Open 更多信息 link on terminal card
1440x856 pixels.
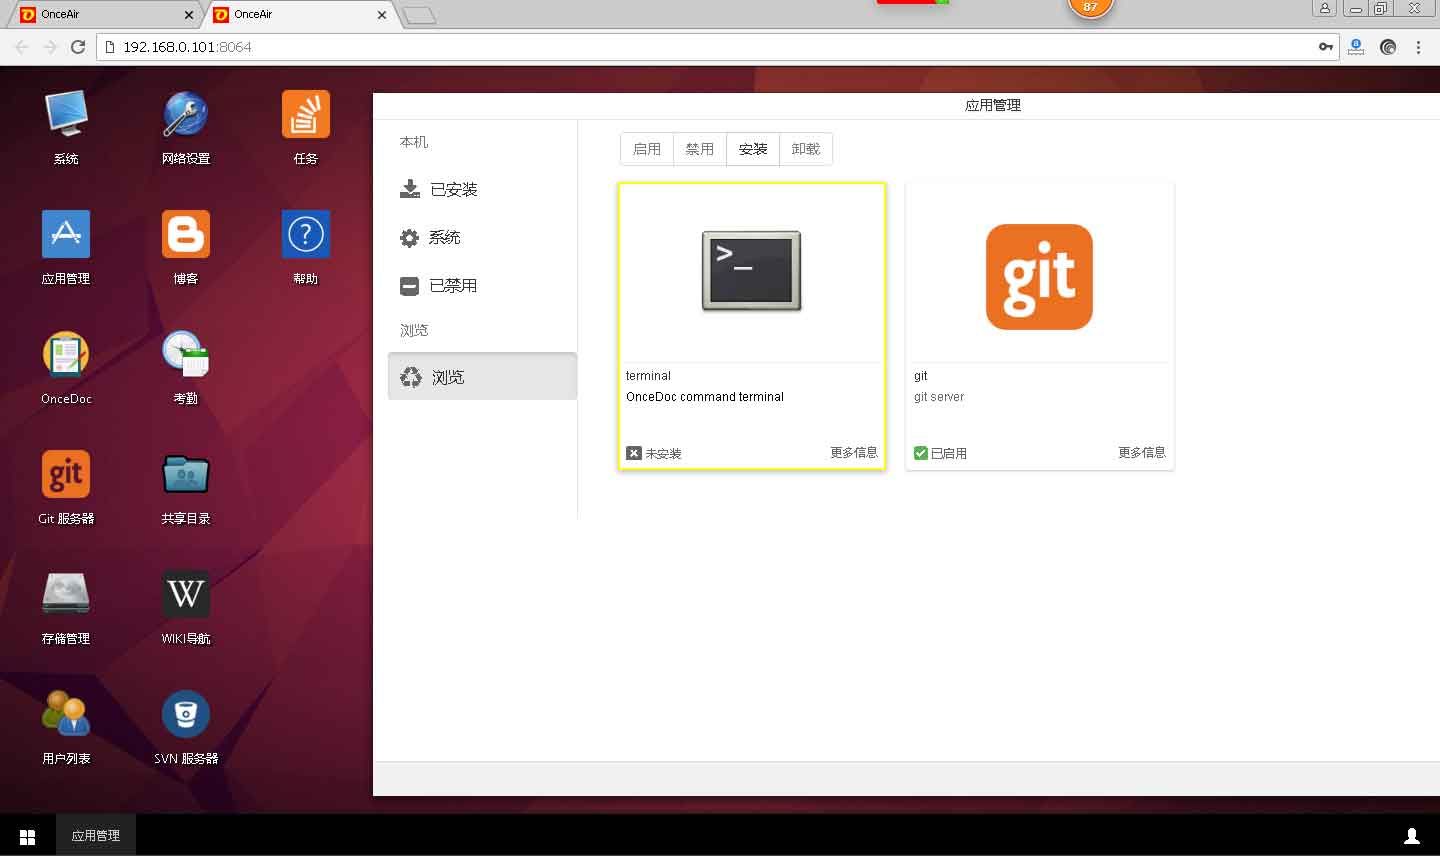tap(853, 453)
